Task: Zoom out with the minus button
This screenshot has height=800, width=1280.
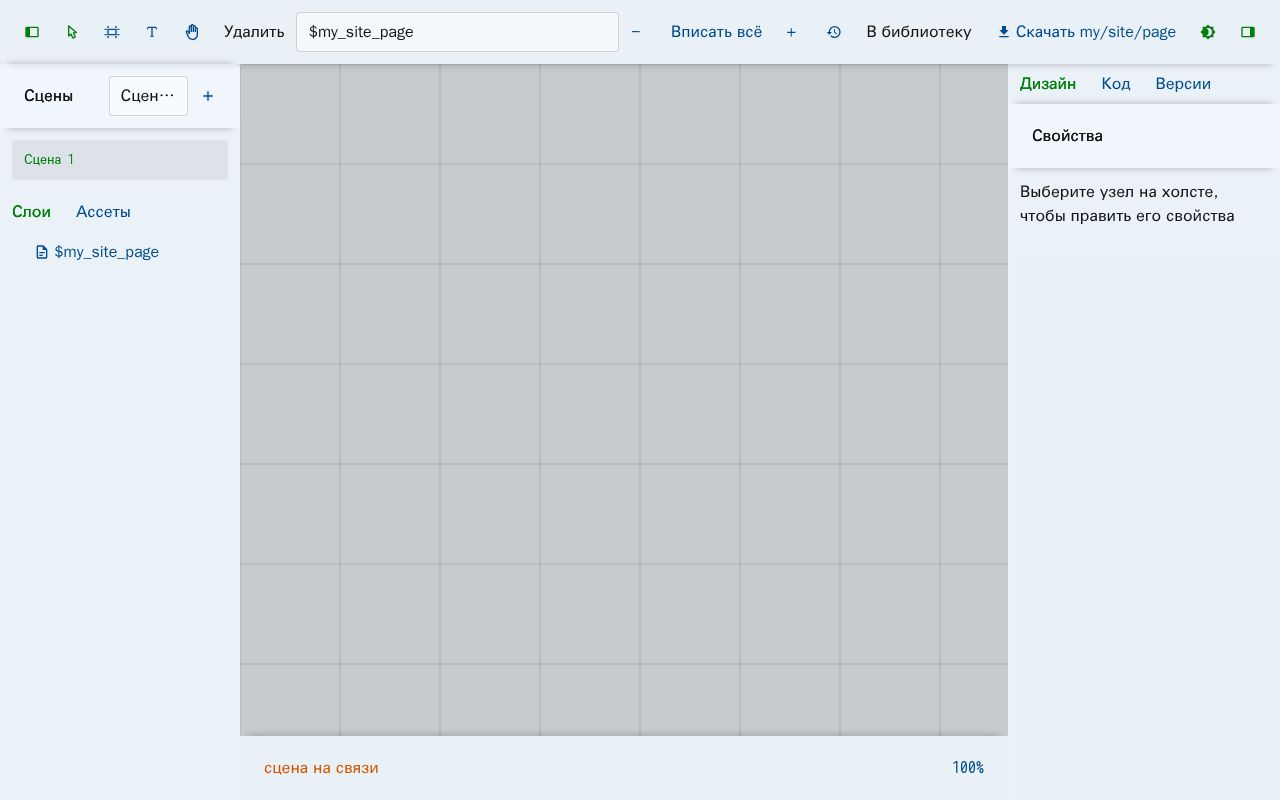Action: 636,32
